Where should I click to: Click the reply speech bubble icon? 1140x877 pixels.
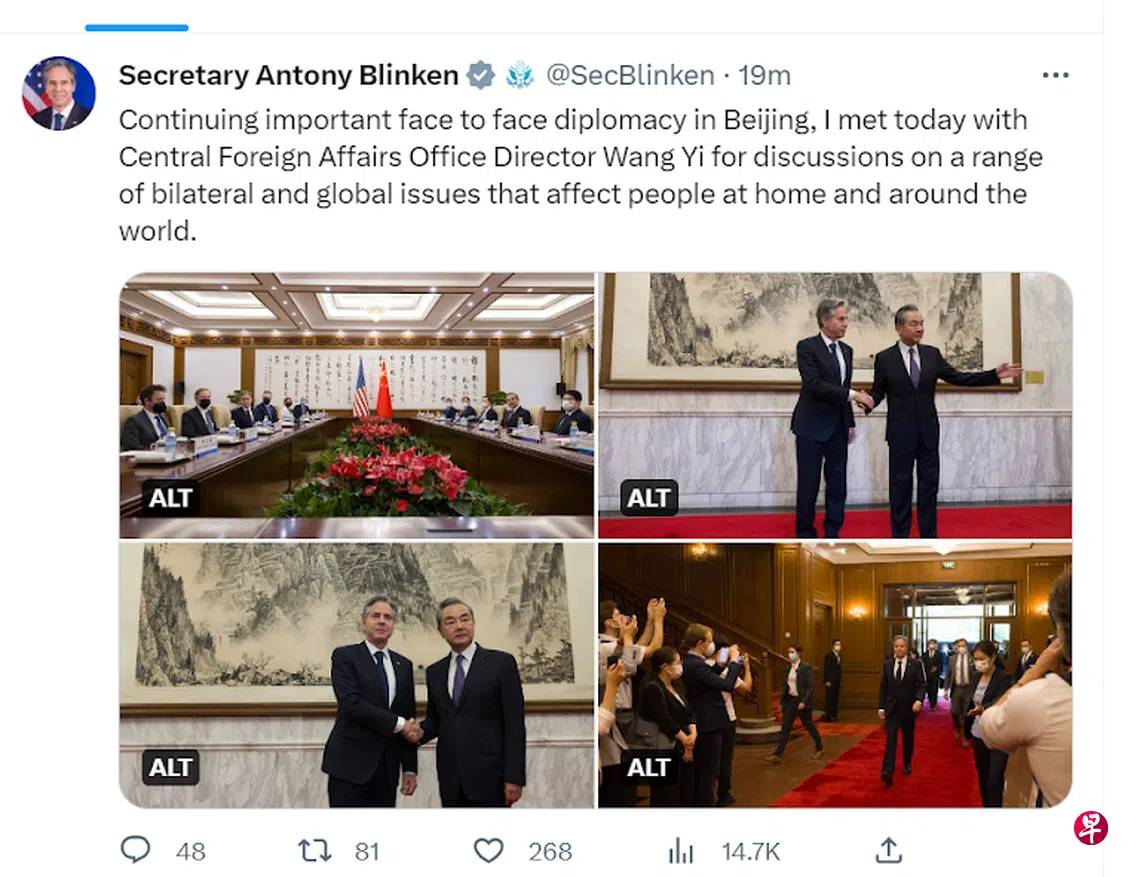[x=136, y=850]
